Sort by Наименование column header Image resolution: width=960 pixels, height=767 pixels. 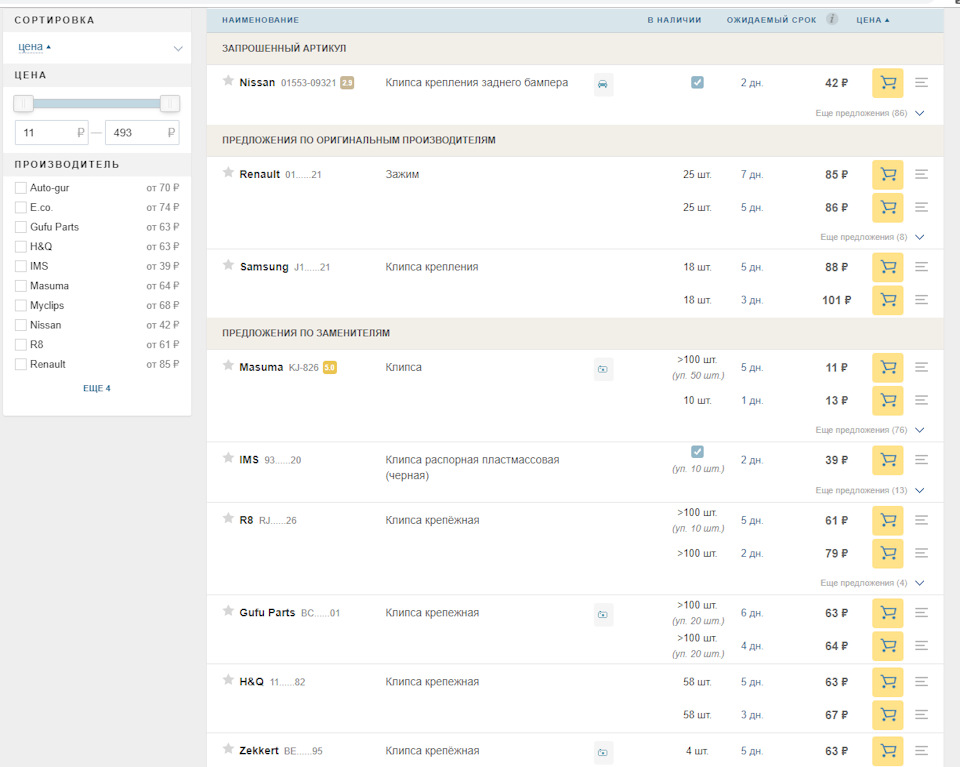[260, 20]
